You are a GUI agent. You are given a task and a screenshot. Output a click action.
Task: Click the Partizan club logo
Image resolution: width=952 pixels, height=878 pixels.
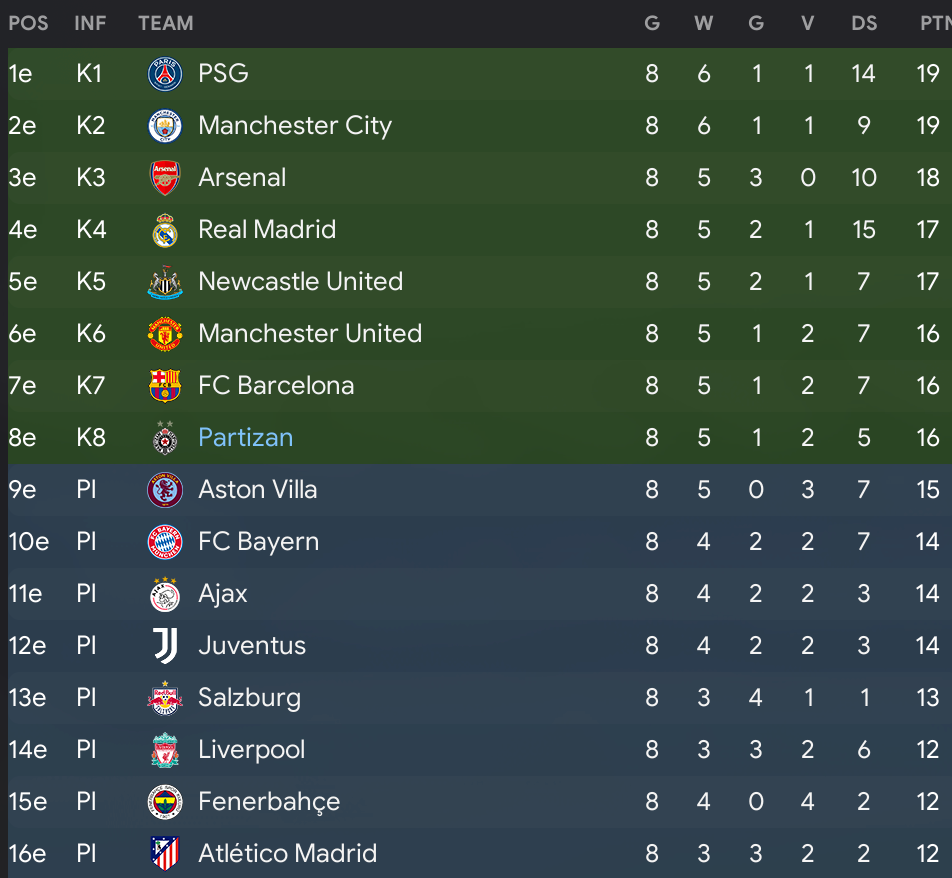[x=165, y=438]
